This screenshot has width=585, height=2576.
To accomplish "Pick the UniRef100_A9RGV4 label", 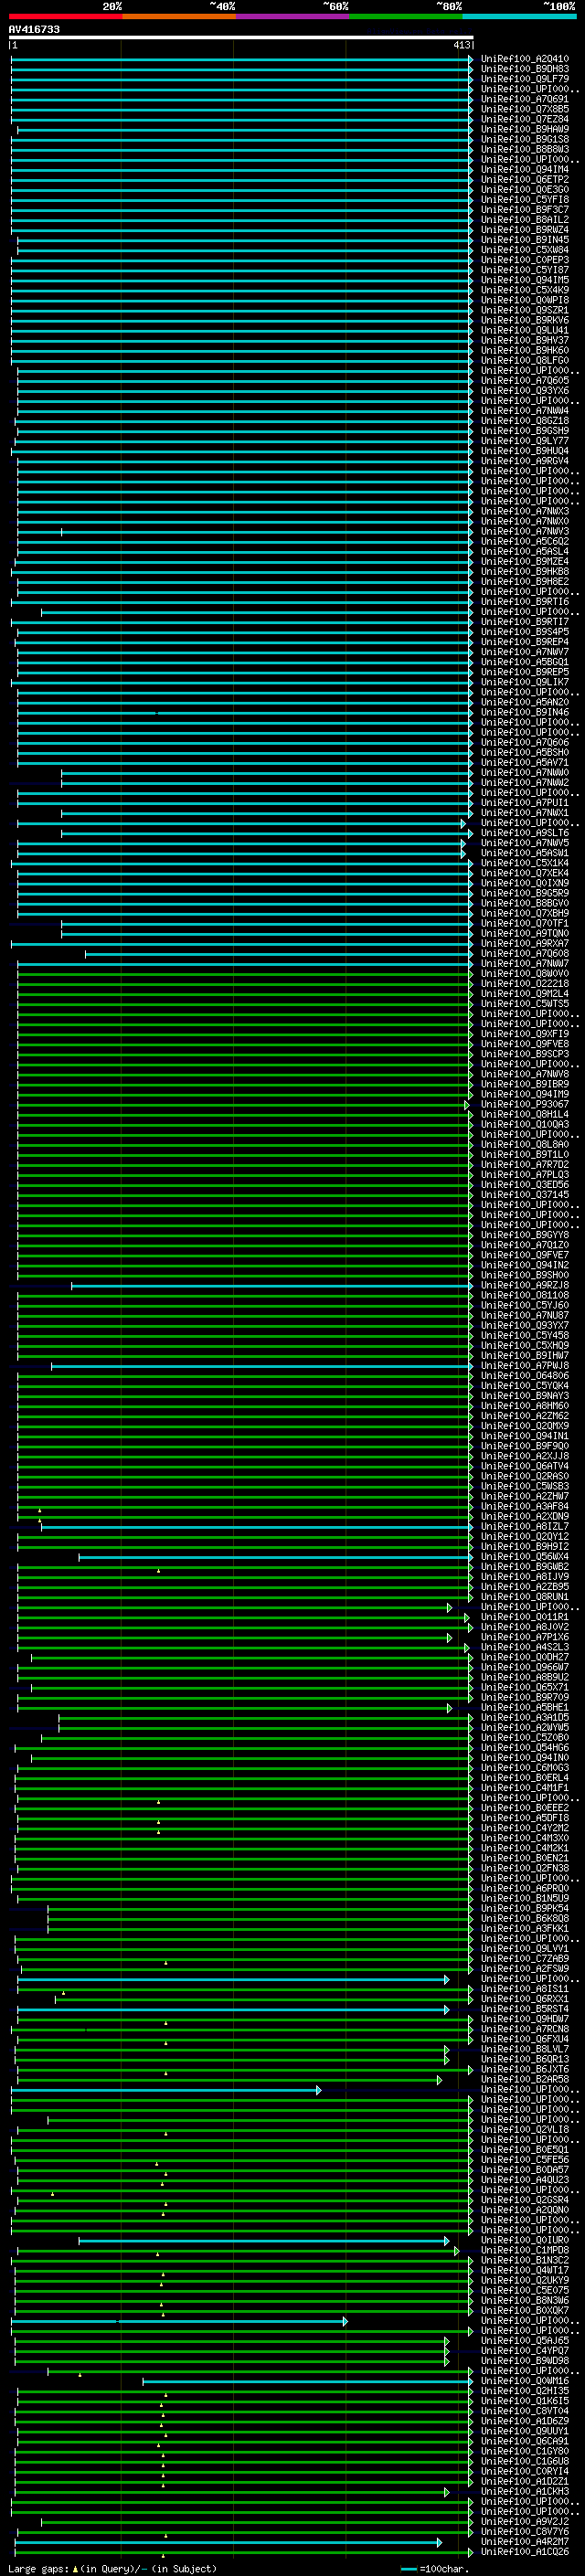I will [525, 461].
